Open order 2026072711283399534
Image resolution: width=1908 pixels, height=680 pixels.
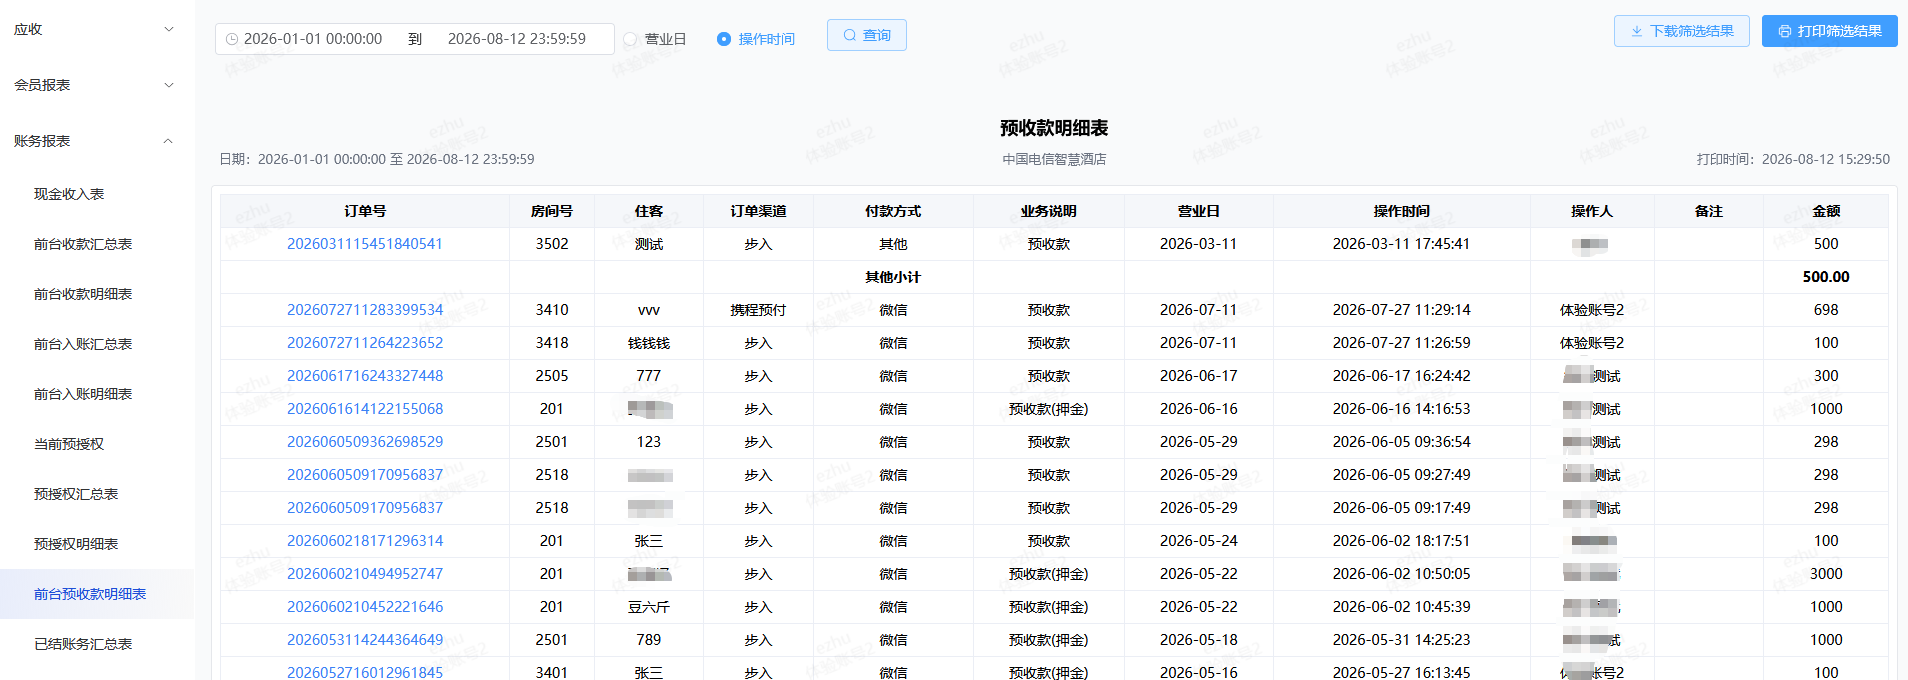(365, 310)
